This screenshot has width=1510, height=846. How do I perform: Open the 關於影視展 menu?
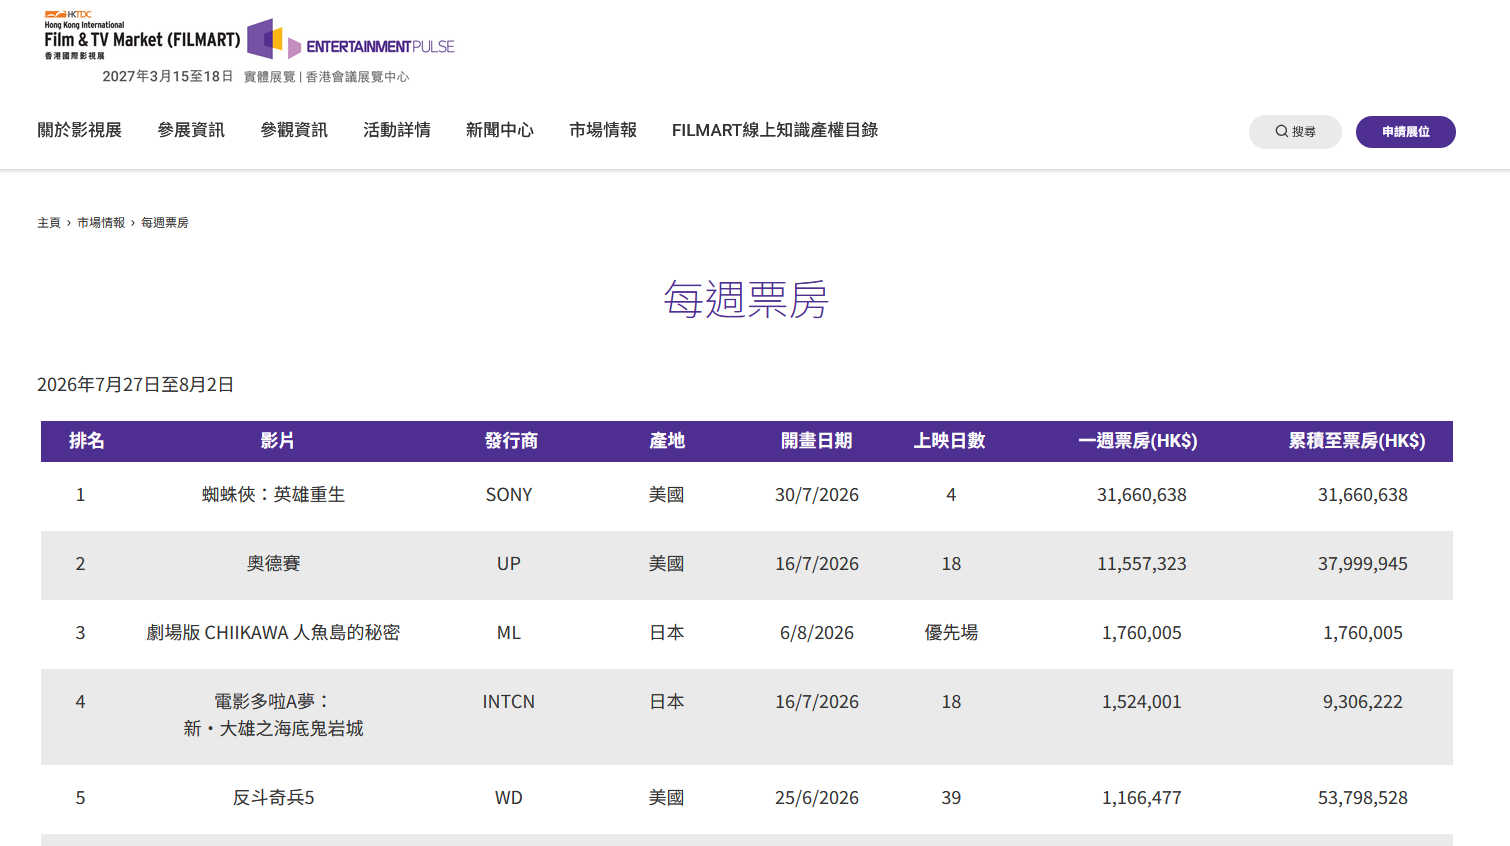tap(79, 130)
